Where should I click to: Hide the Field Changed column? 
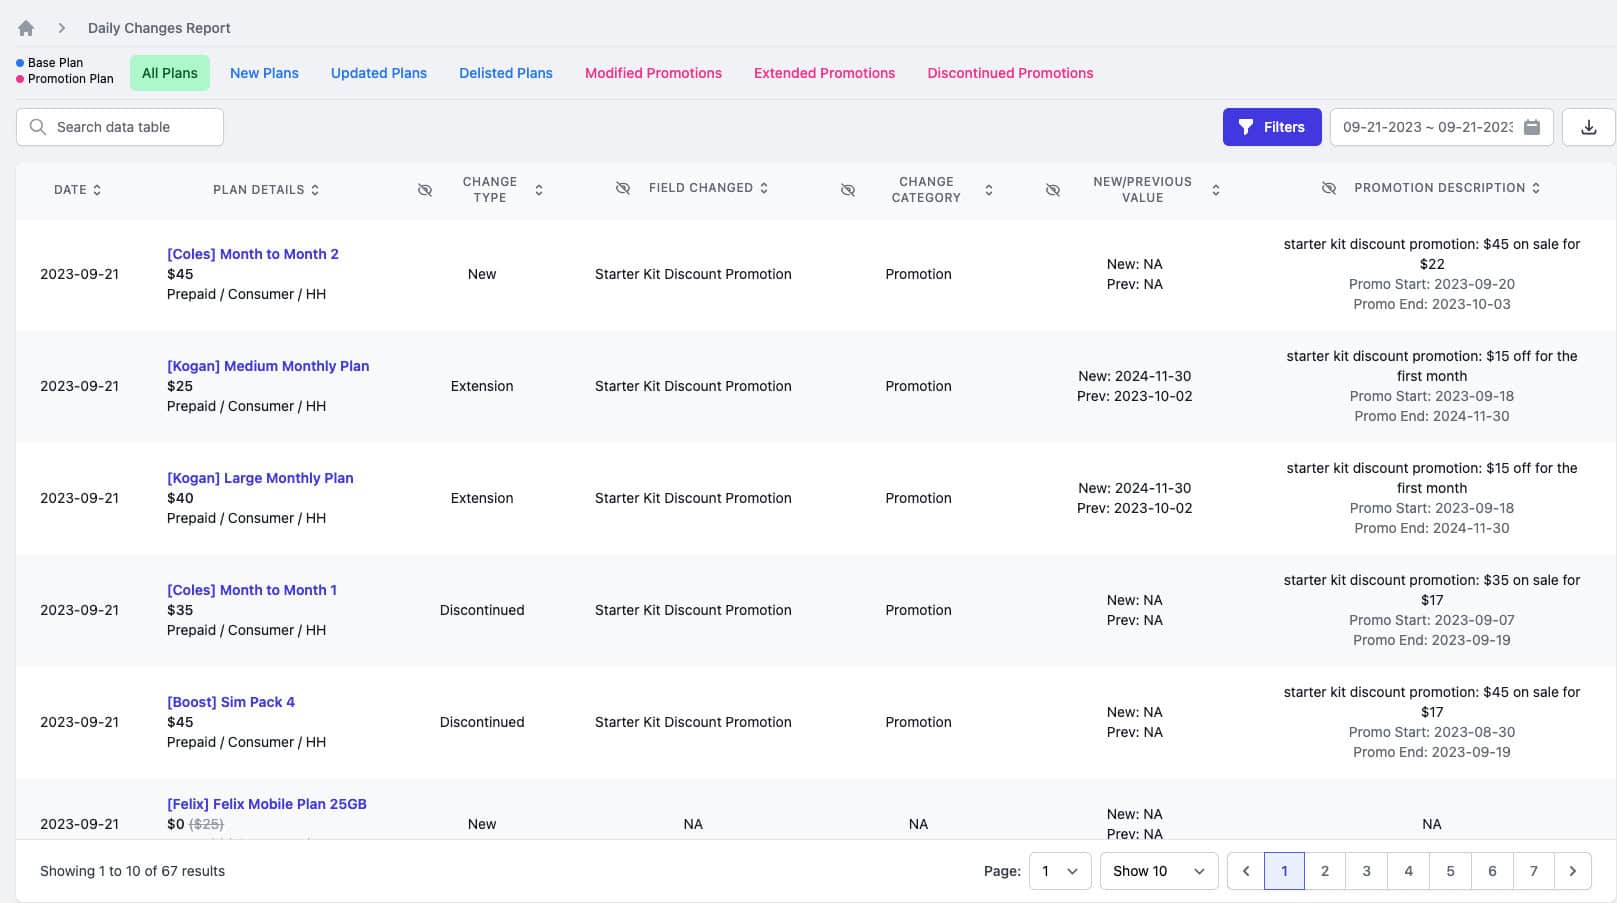[623, 188]
